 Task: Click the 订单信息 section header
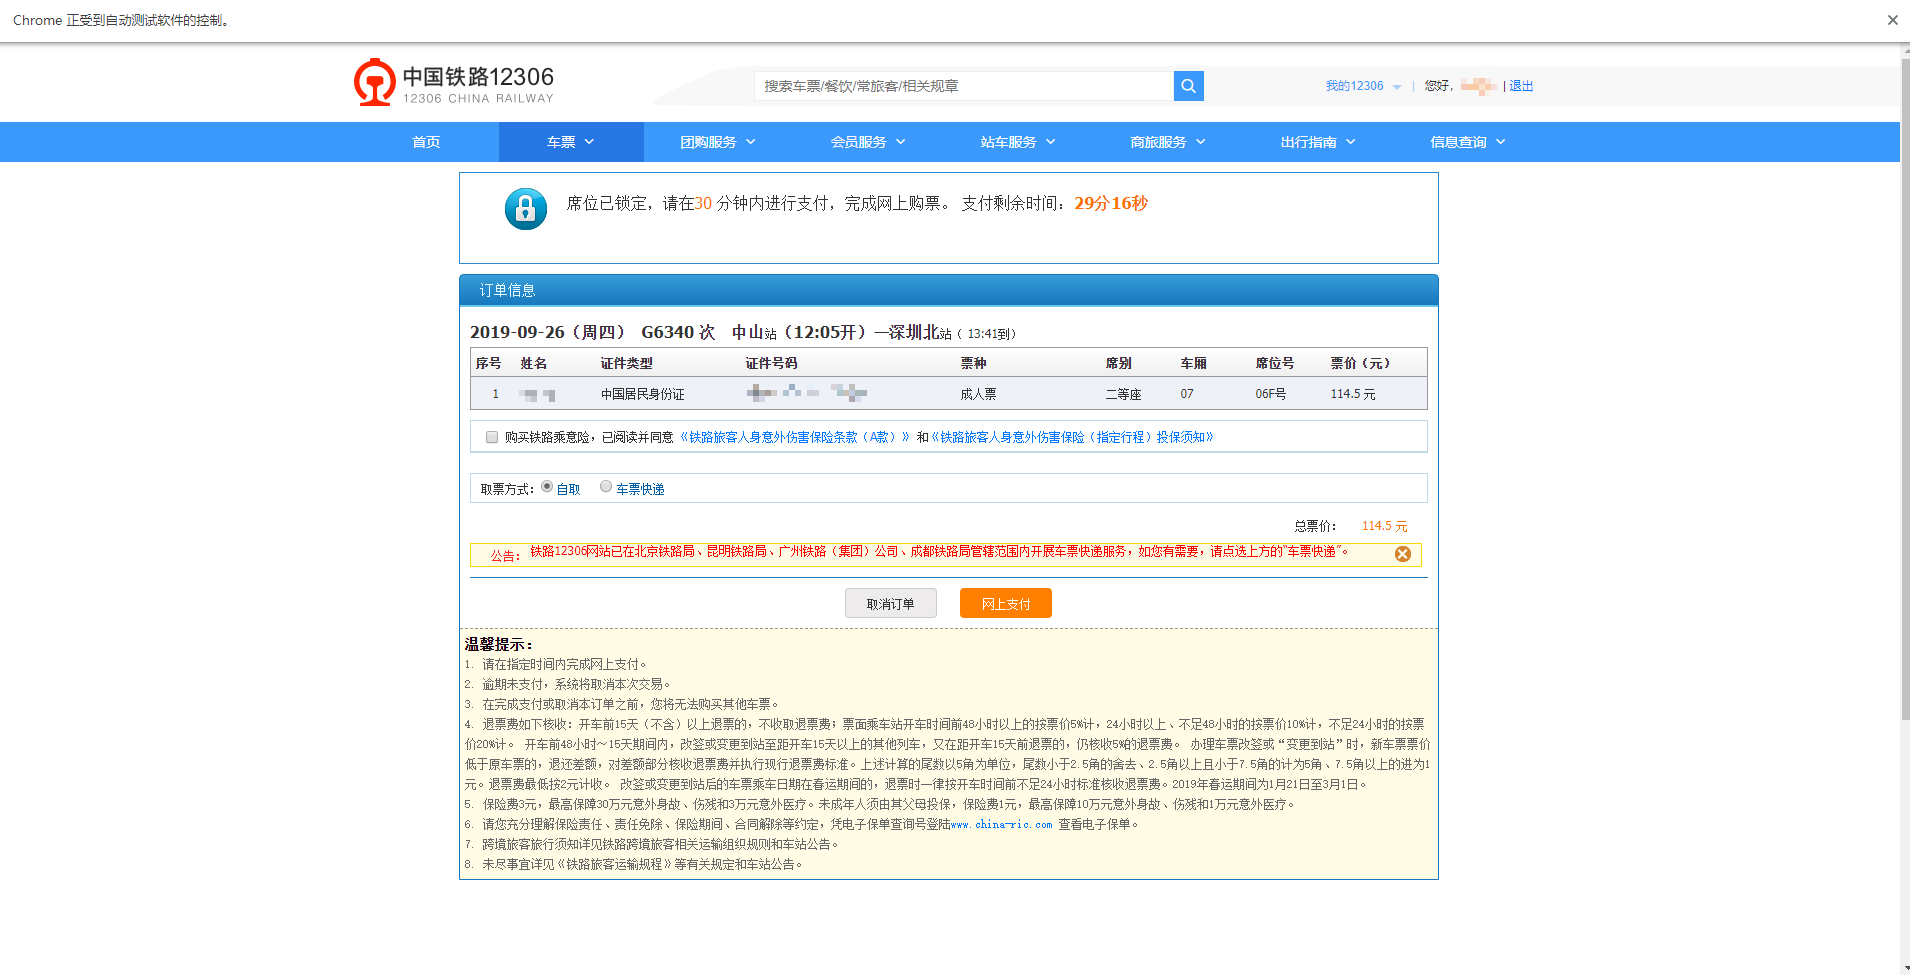pos(948,290)
